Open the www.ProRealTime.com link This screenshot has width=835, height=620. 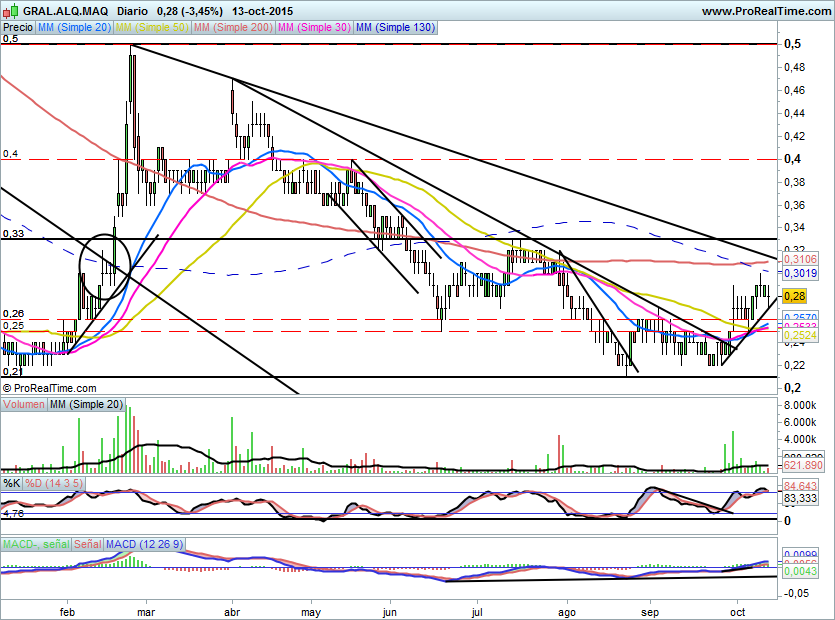click(765, 11)
